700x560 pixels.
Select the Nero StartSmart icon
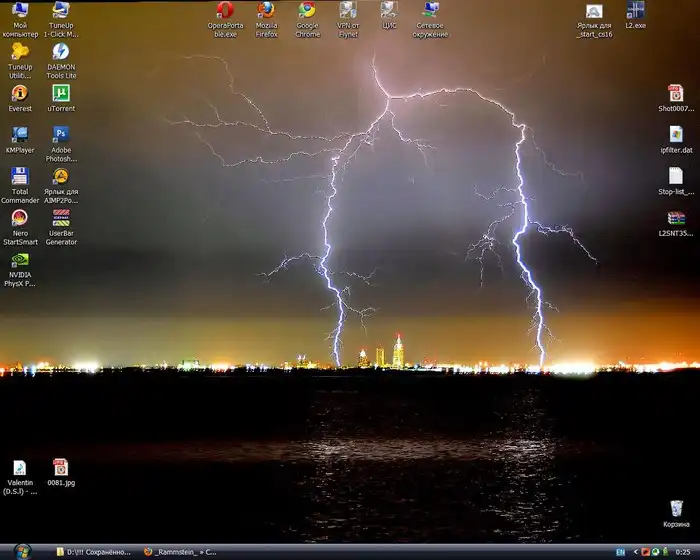pyautogui.click(x=20, y=218)
